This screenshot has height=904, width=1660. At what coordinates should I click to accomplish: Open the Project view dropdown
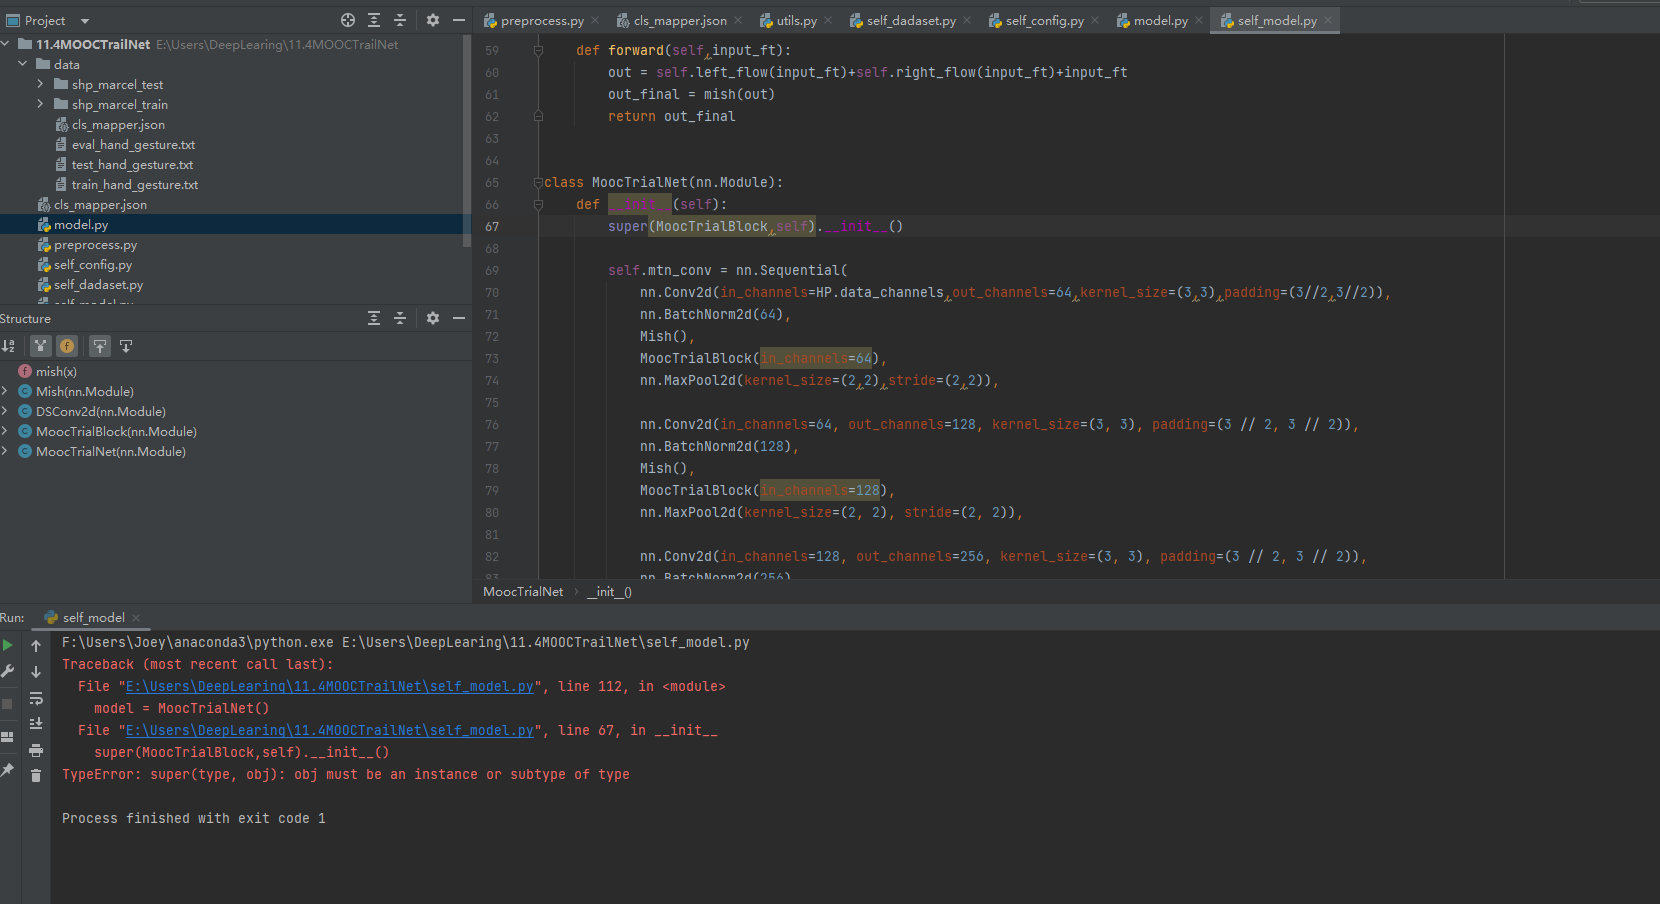click(84, 21)
